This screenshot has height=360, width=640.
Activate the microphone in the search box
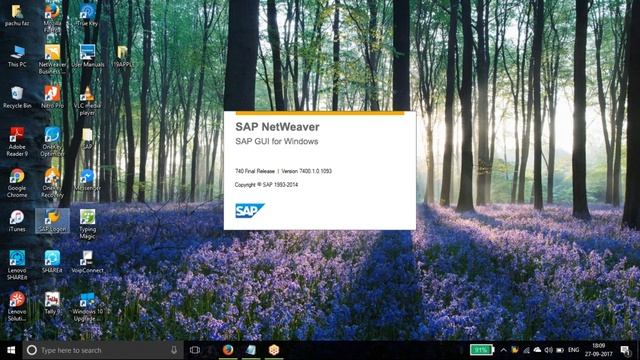click(174, 350)
